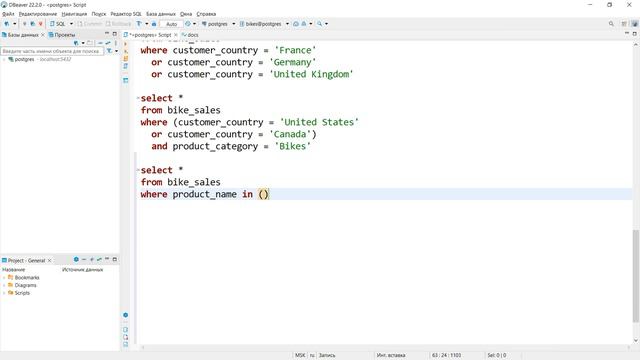The height and width of the screenshot is (360, 640).
Task: Click the global search icon at top right
Action: coord(611,24)
